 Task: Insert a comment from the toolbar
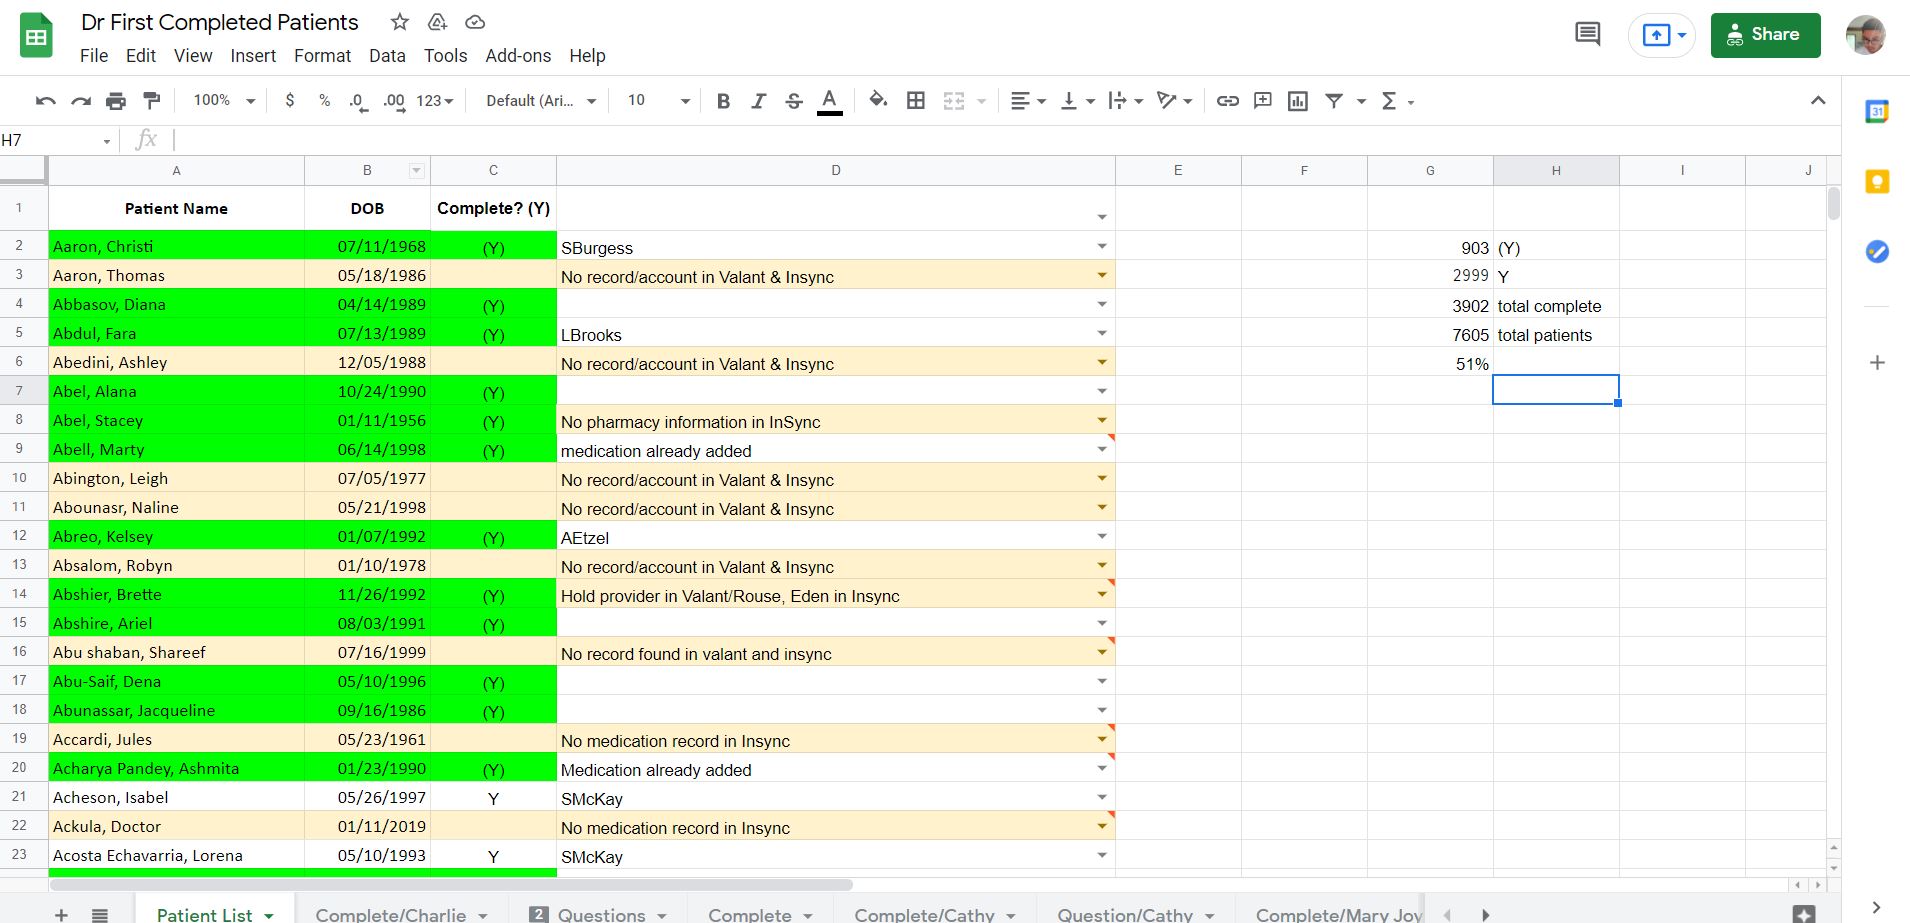pyautogui.click(x=1263, y=101)
